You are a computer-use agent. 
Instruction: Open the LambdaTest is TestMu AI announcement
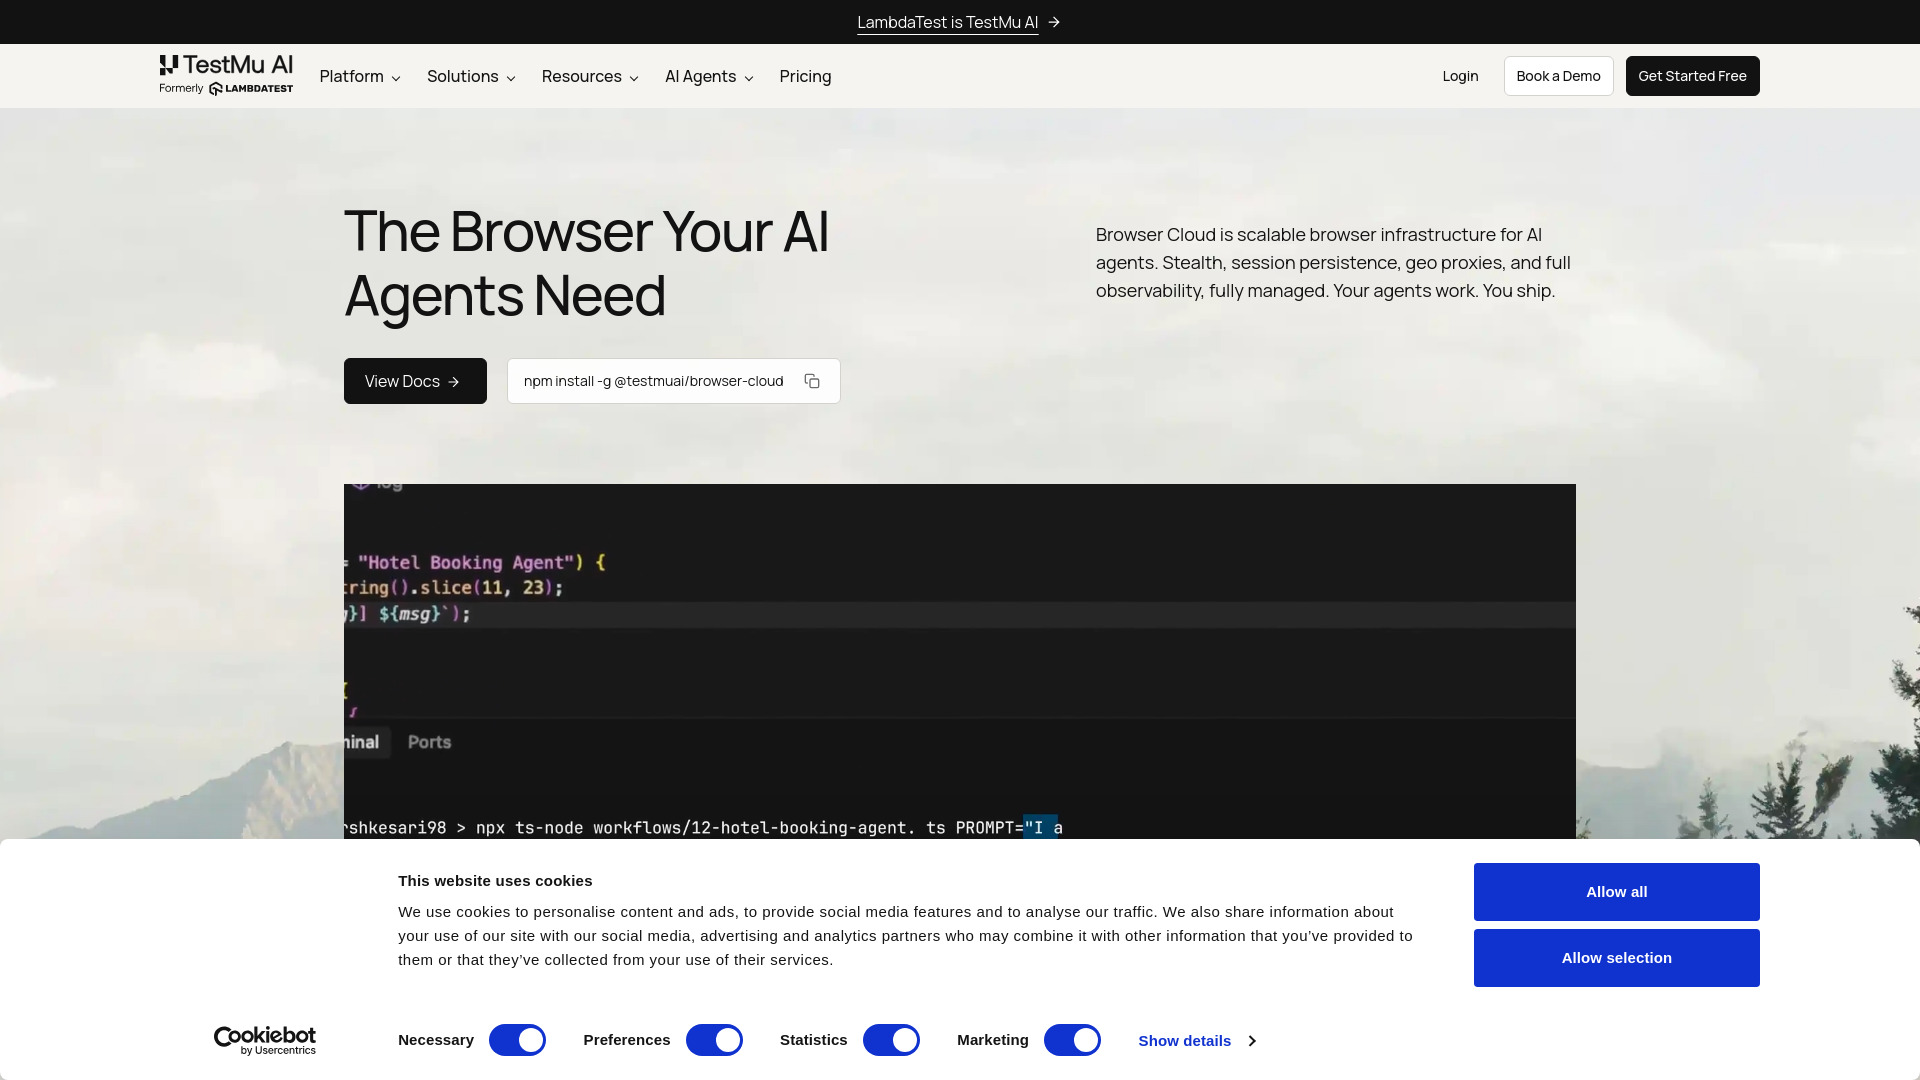click(947, 22)
